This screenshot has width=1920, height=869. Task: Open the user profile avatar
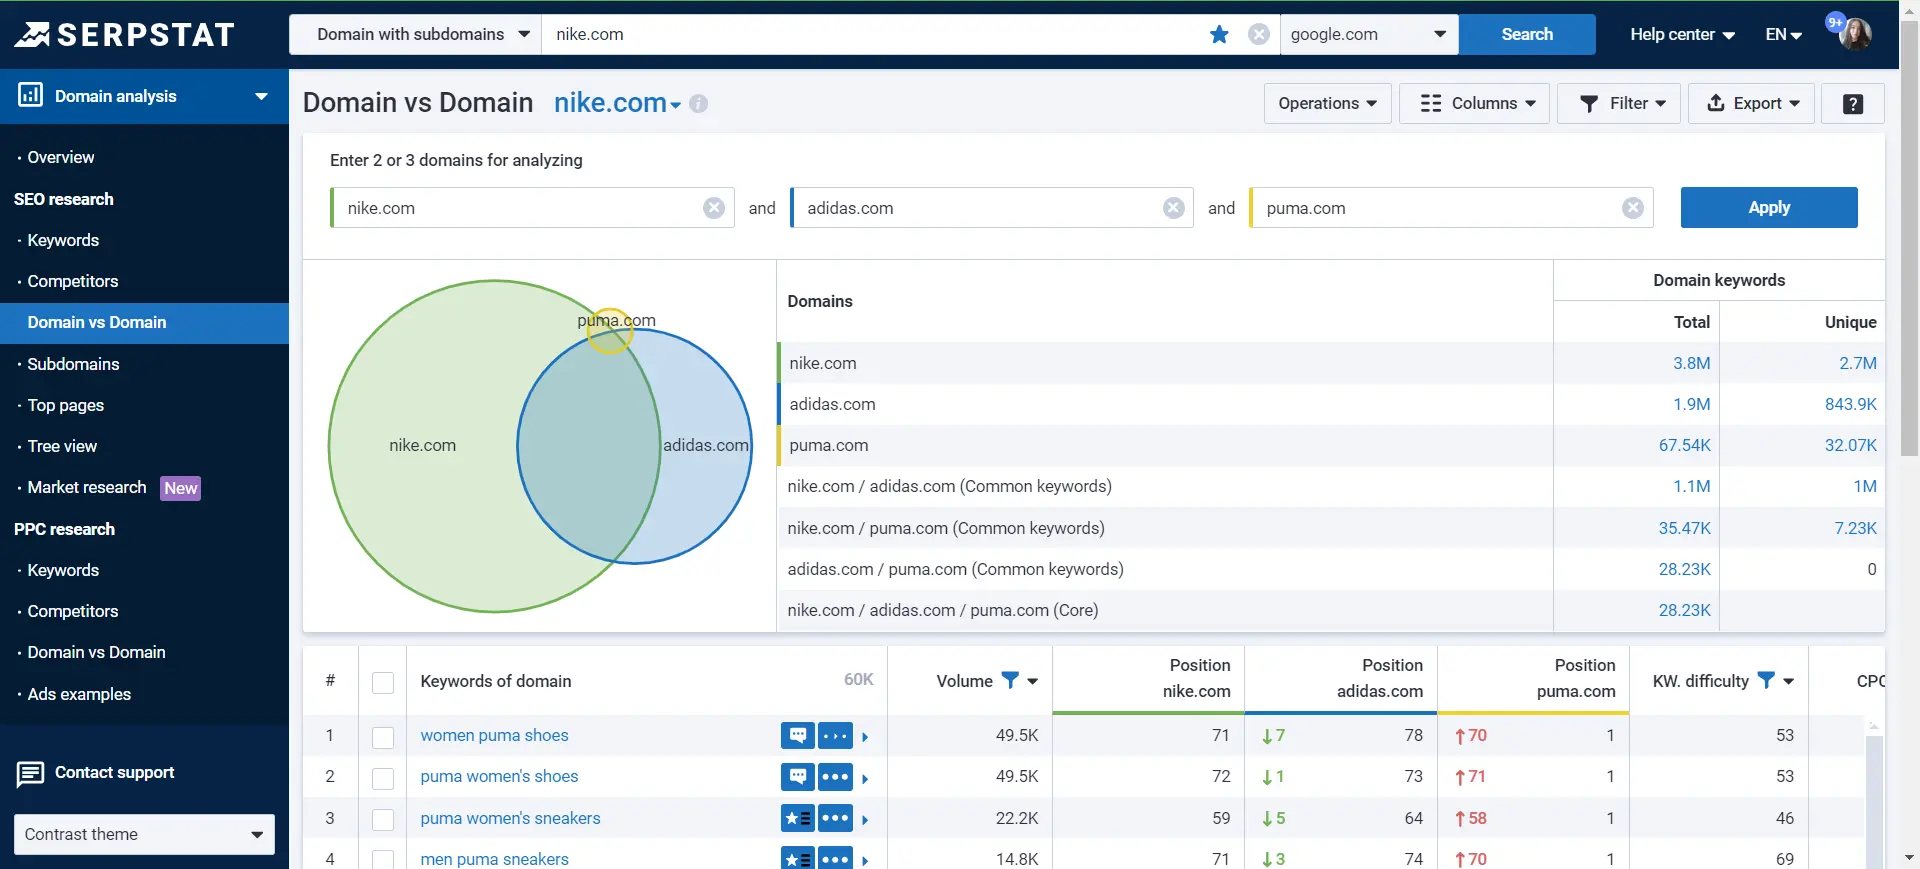tap(1855, 34)
